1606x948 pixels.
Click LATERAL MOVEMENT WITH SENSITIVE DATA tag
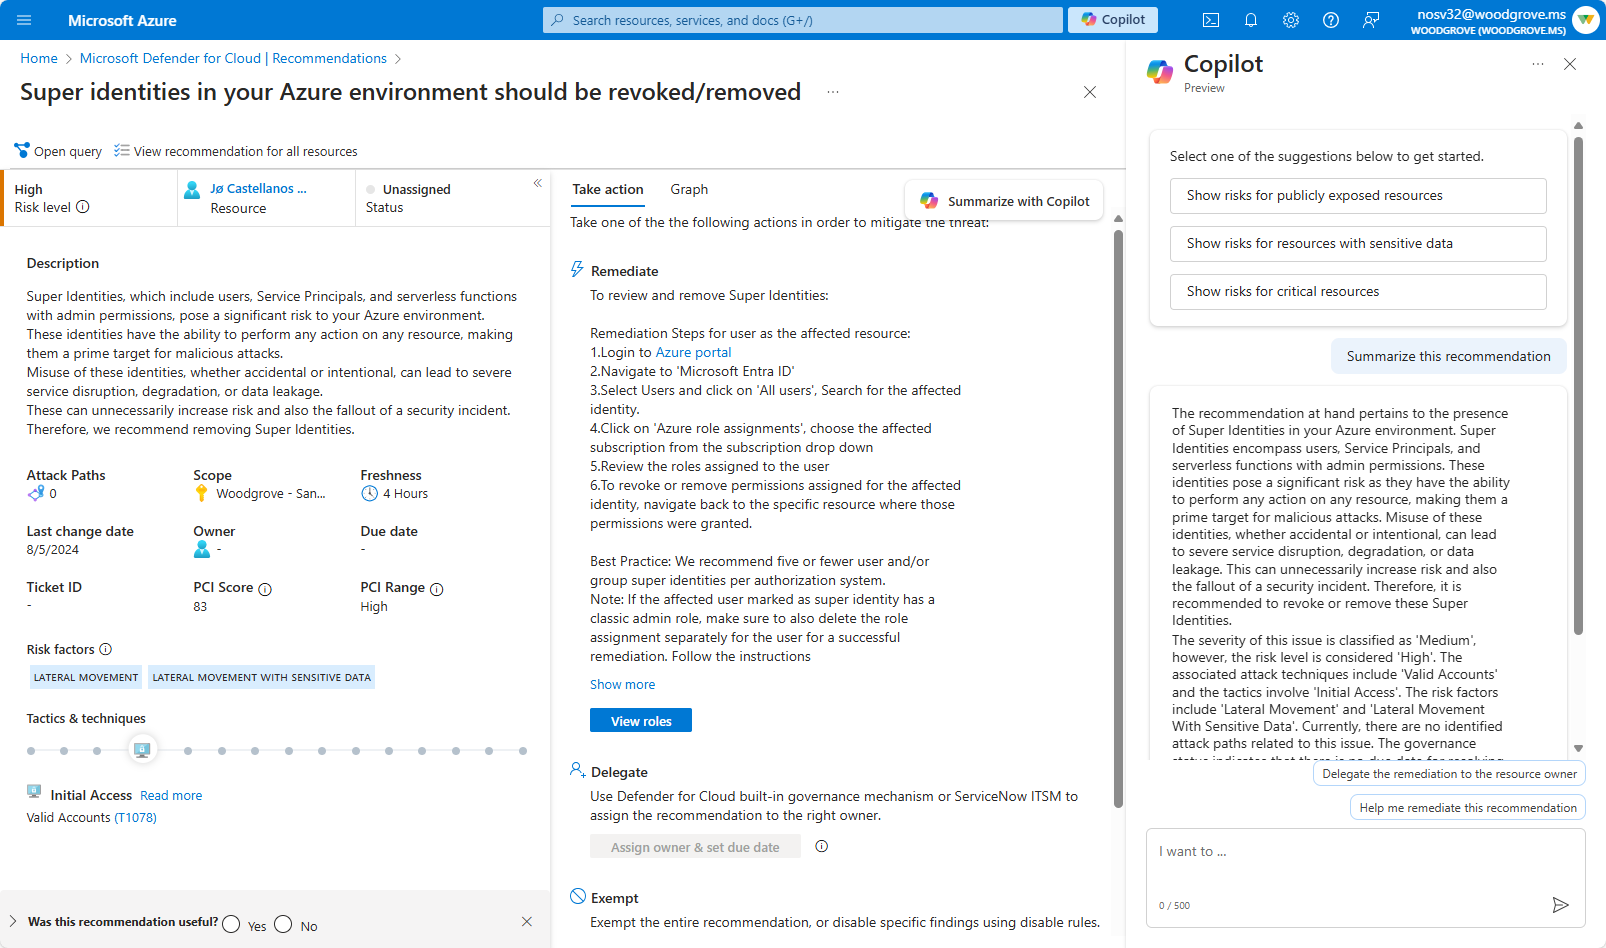click(262, 677)
